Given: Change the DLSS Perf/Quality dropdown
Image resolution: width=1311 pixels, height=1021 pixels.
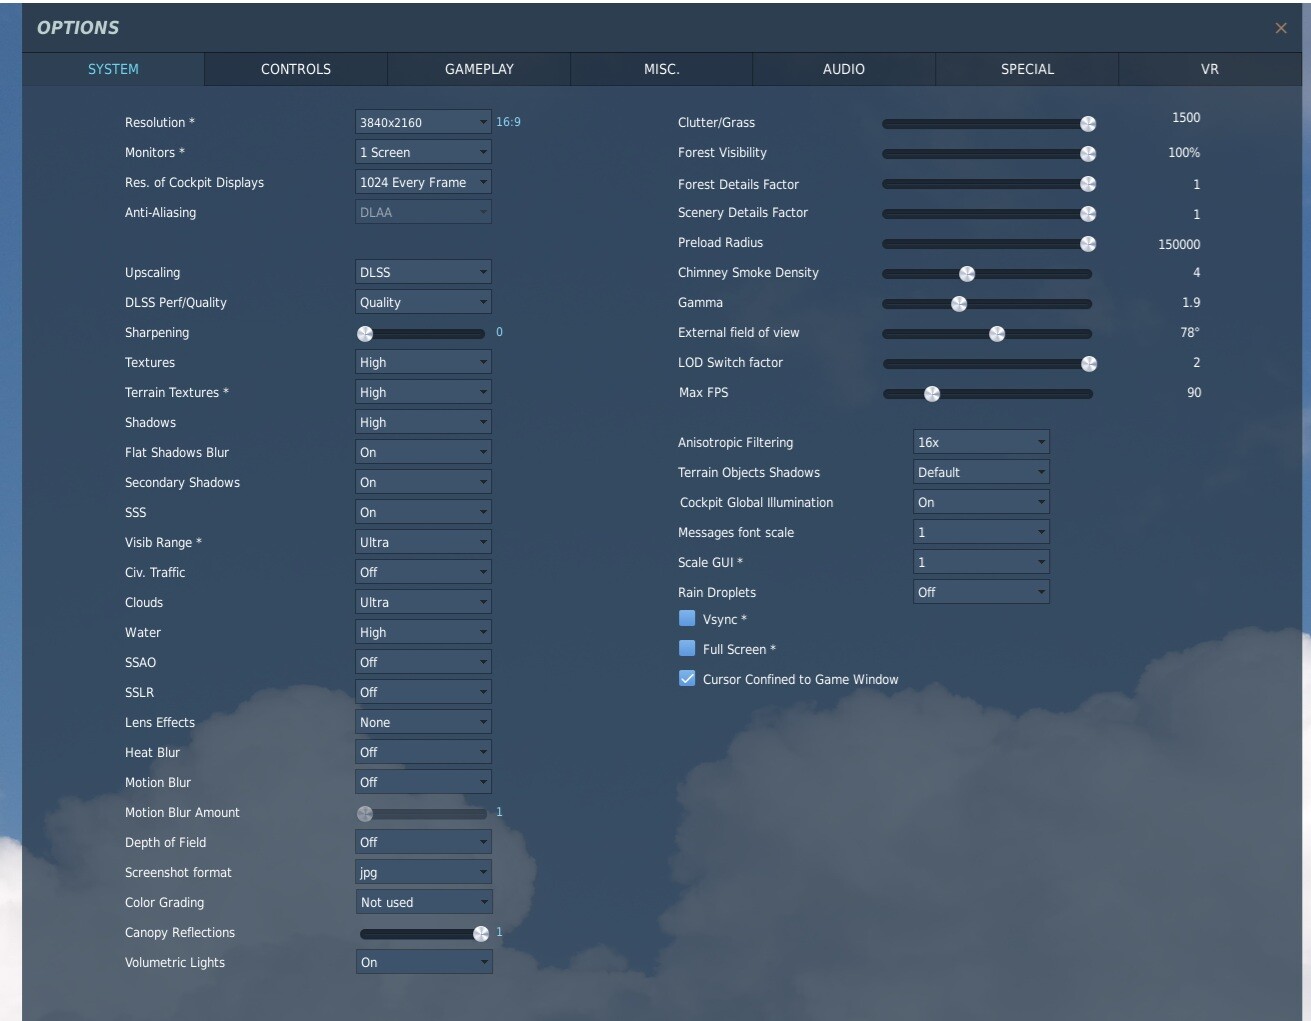Looking at the screenshot, I should click(423, 302).
